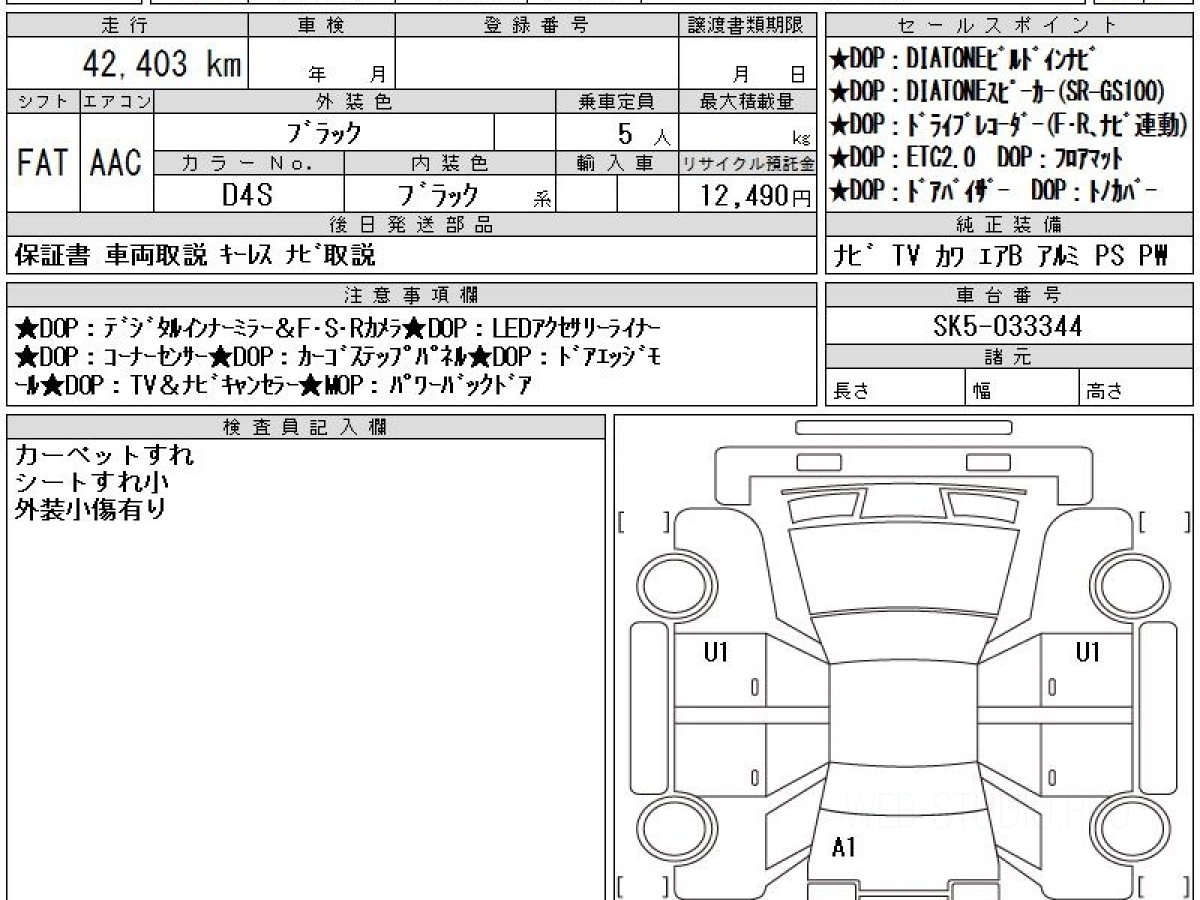Select the AAC air conditioner cell
The width and height of the screenshot is (1200, 900).
pos(117,163)
